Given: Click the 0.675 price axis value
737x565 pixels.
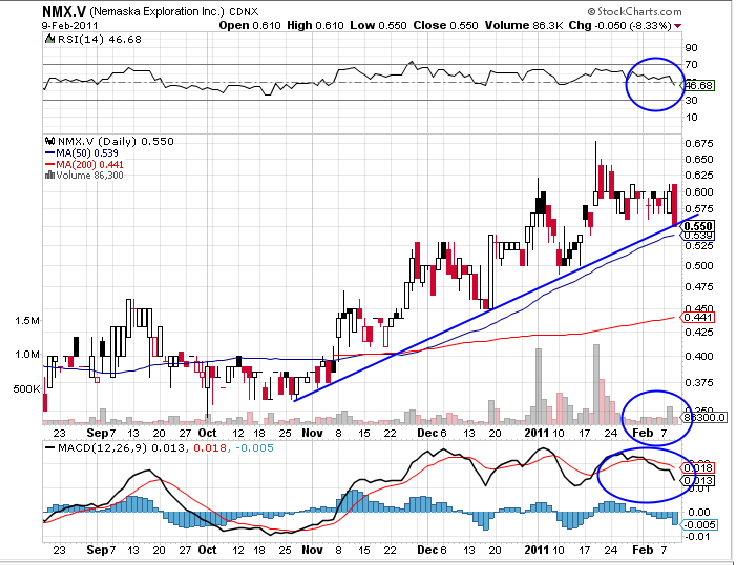Looking at the screenshot, I should tap(699, 144).
